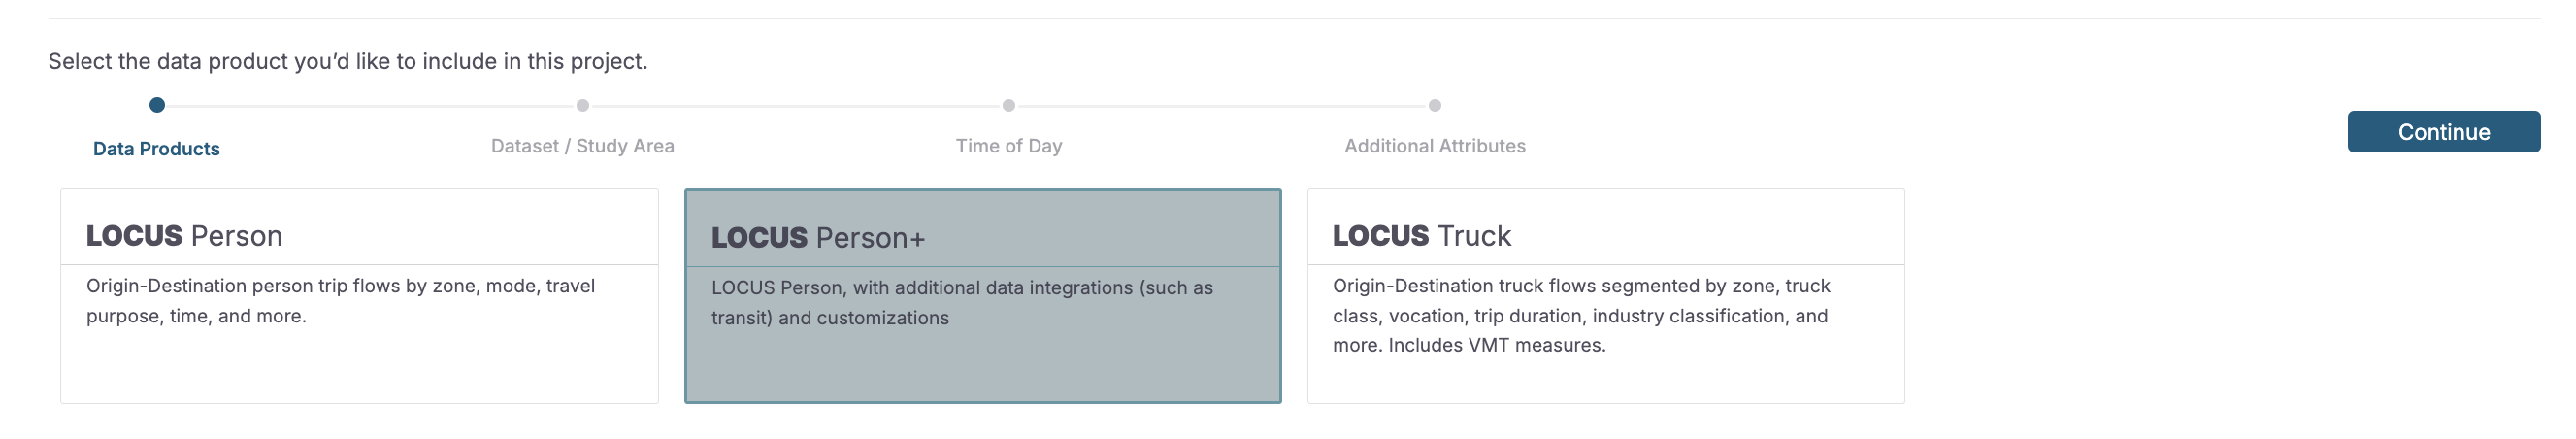Viewport: 2576px width, 439px height.
Task: Click the LOCUS Person card title
Action: coord(184,236)
